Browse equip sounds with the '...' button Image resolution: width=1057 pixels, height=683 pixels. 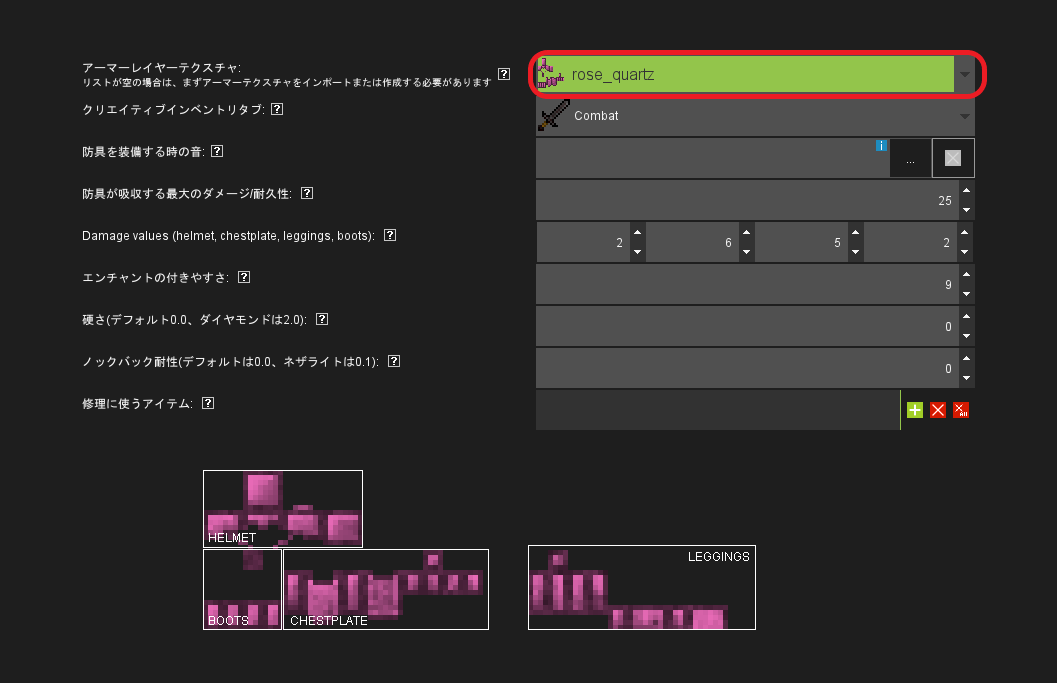pos(910,159)
